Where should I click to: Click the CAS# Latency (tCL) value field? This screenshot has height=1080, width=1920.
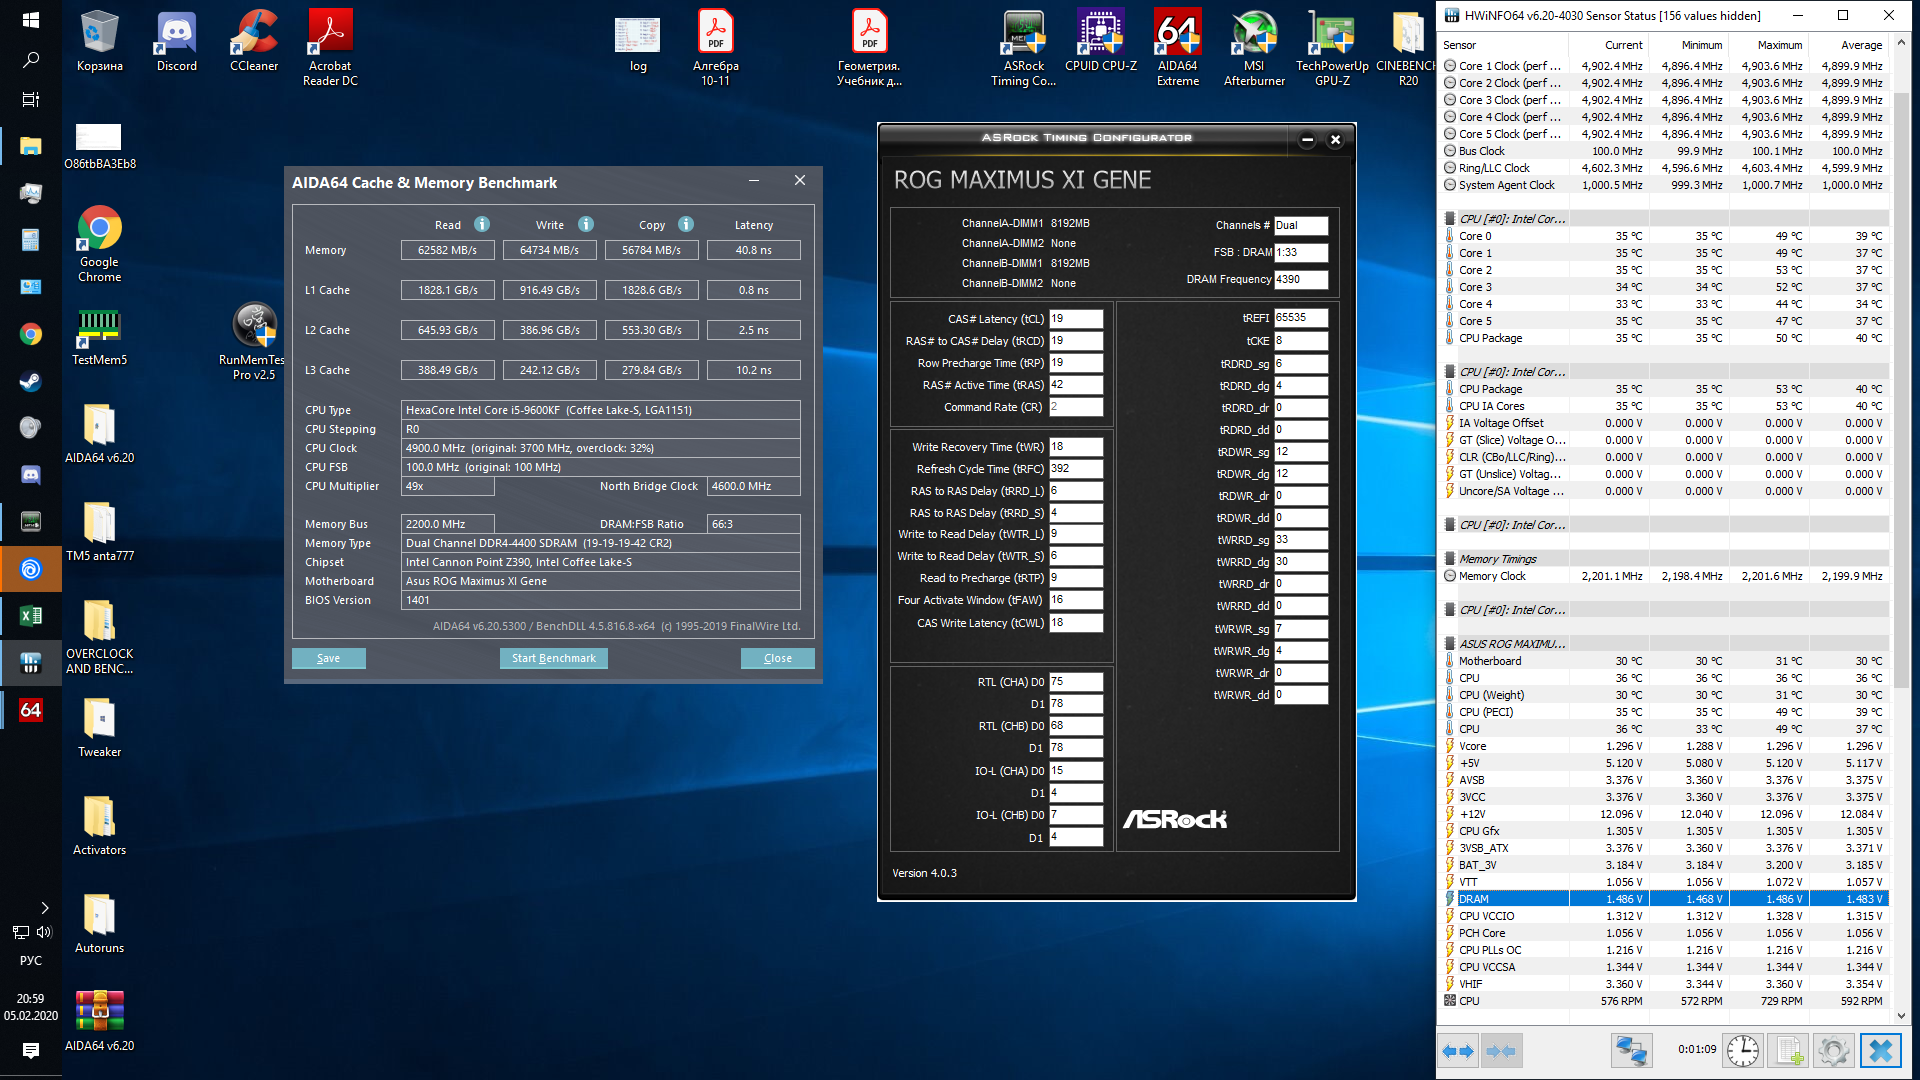[x=1076, y=319]
